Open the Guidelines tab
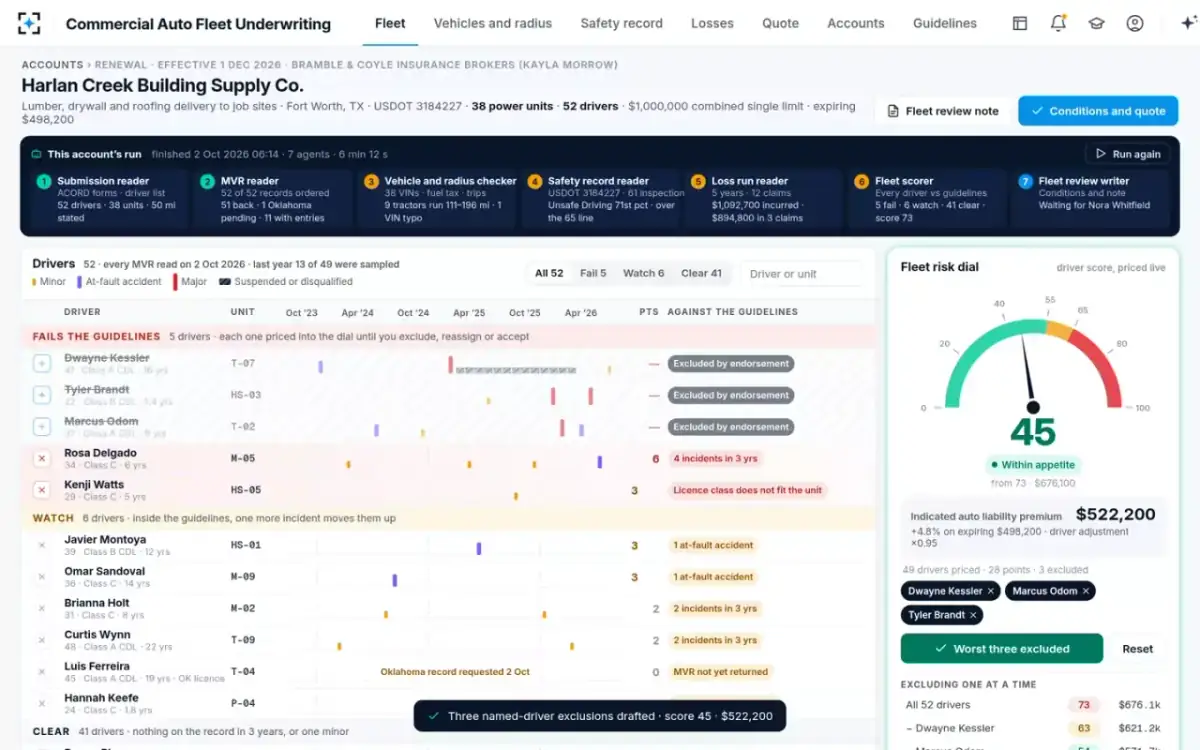The height and width of the screenshot is (750, 1200). [x=945, y=23]
